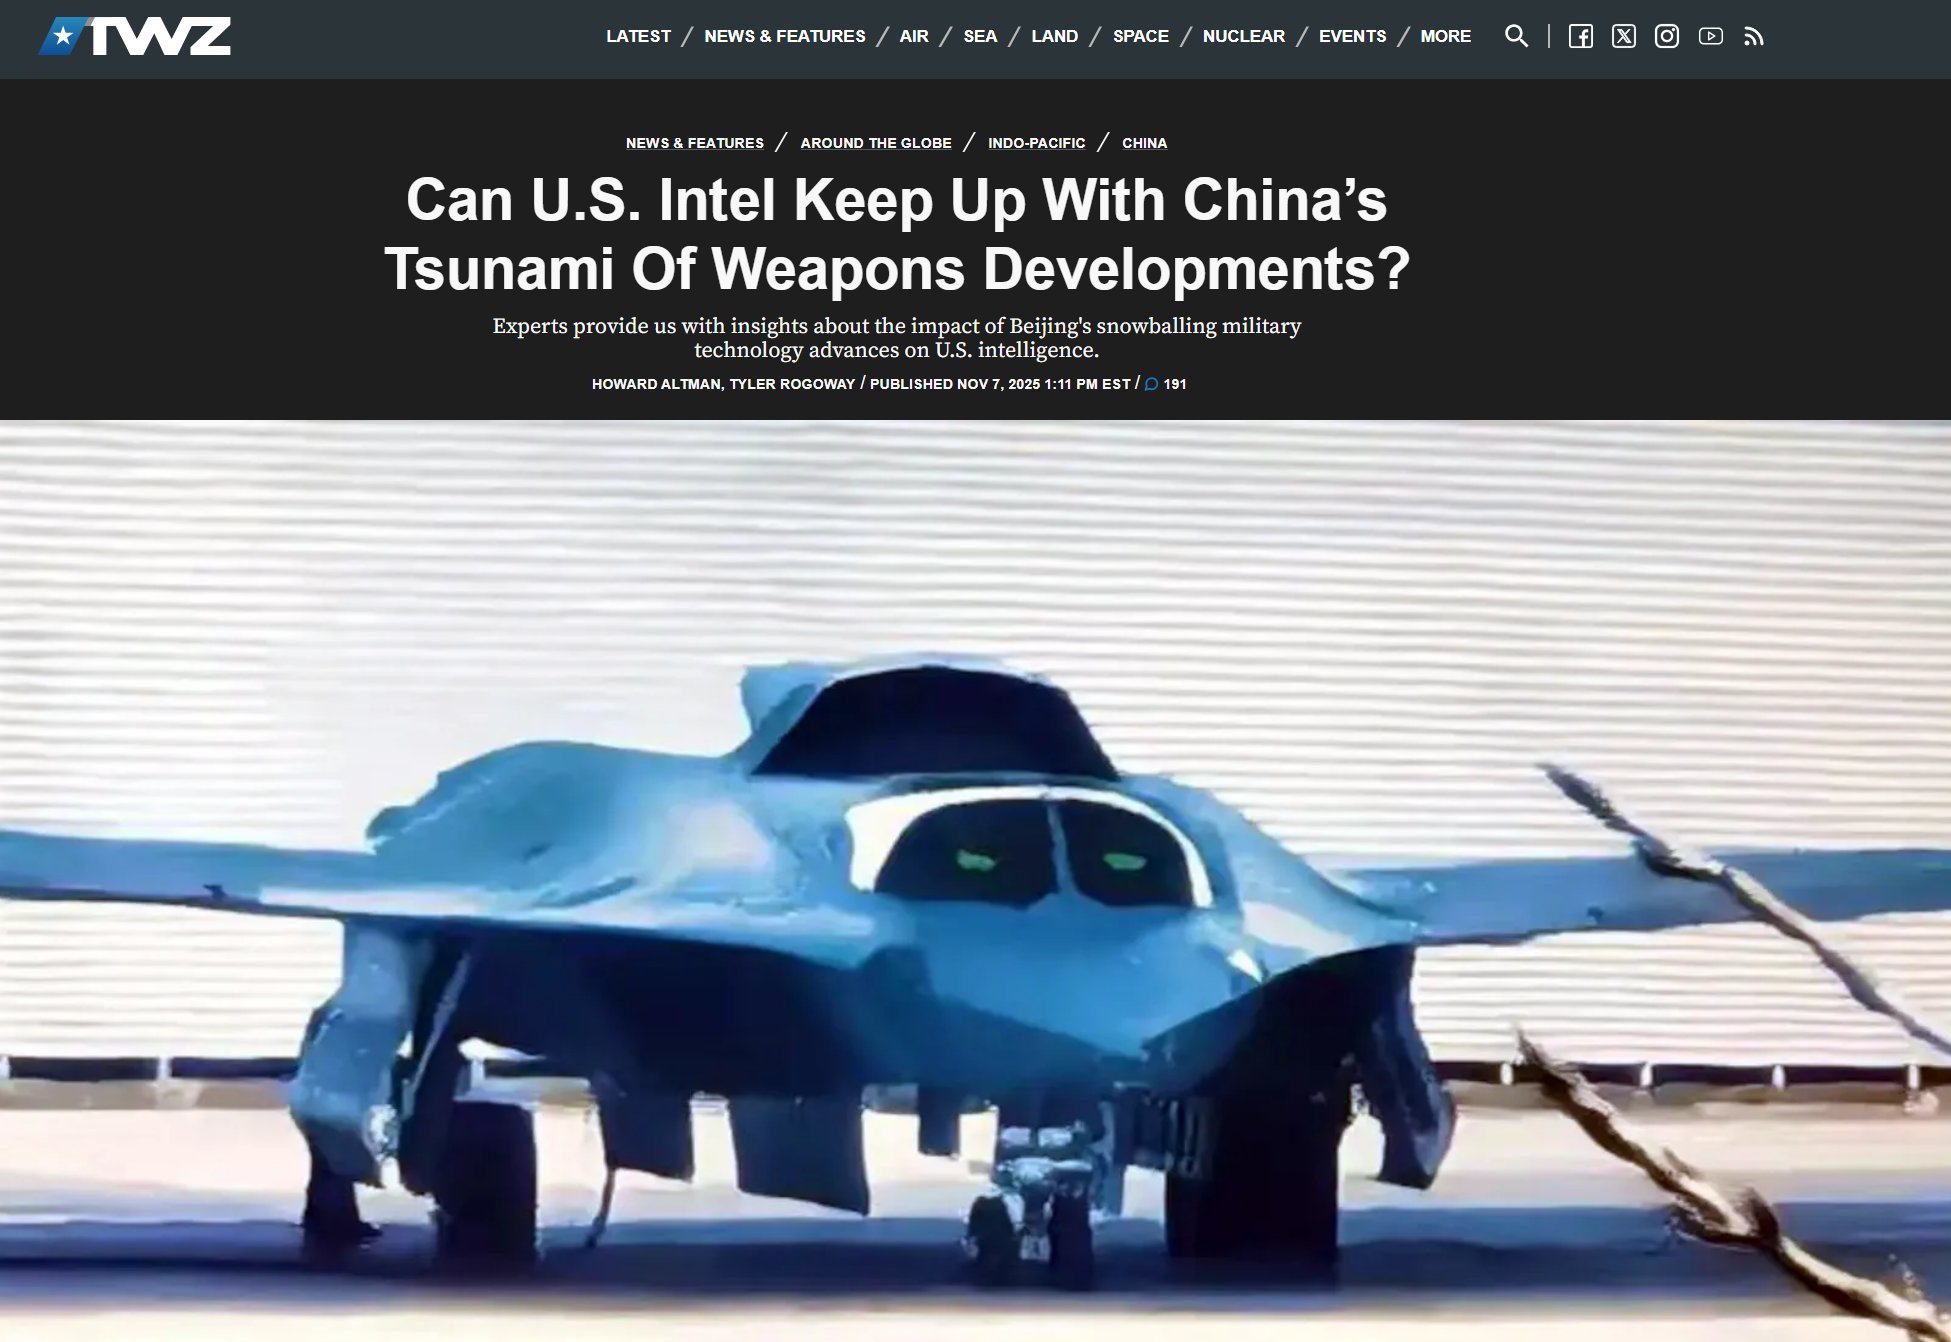This screenshot has height=1342, width=1951.
Task: Select the Air navigation item
Action: 913,36
